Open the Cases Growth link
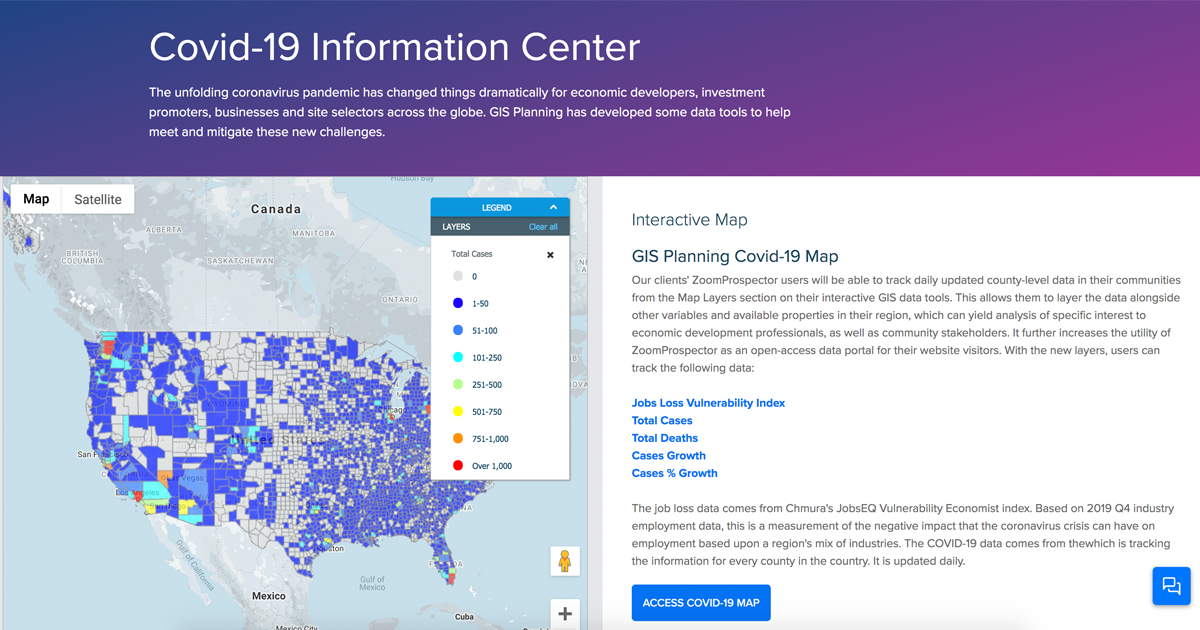The height and width of the screenshot is (630, 1200). click(x=670, y=456)
